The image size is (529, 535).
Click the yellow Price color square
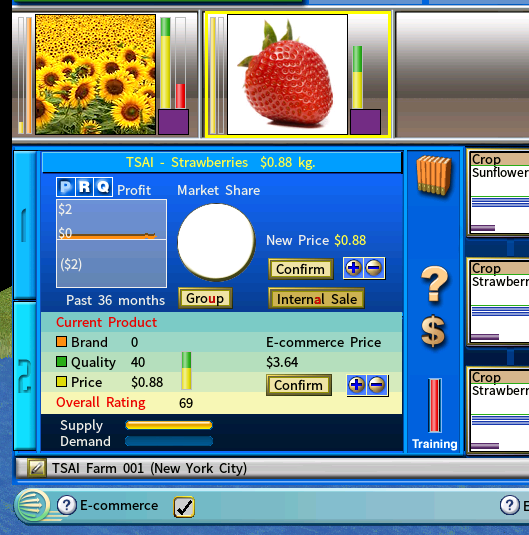pyautogui.click(x=61, y=381)
